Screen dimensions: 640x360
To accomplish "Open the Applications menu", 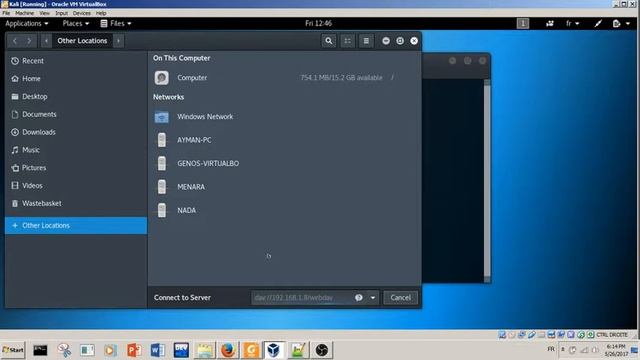I will [x=27, y=24].
